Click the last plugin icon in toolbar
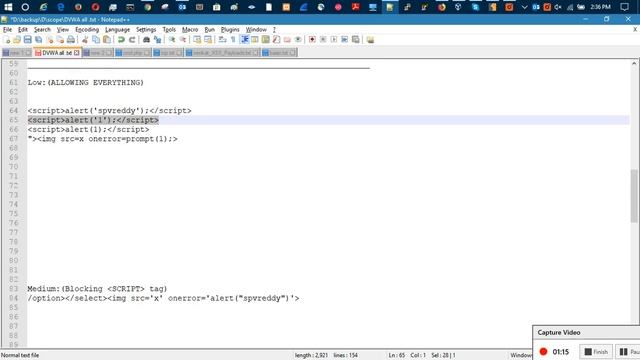This screenshot has height=360, width=640. 370,40
